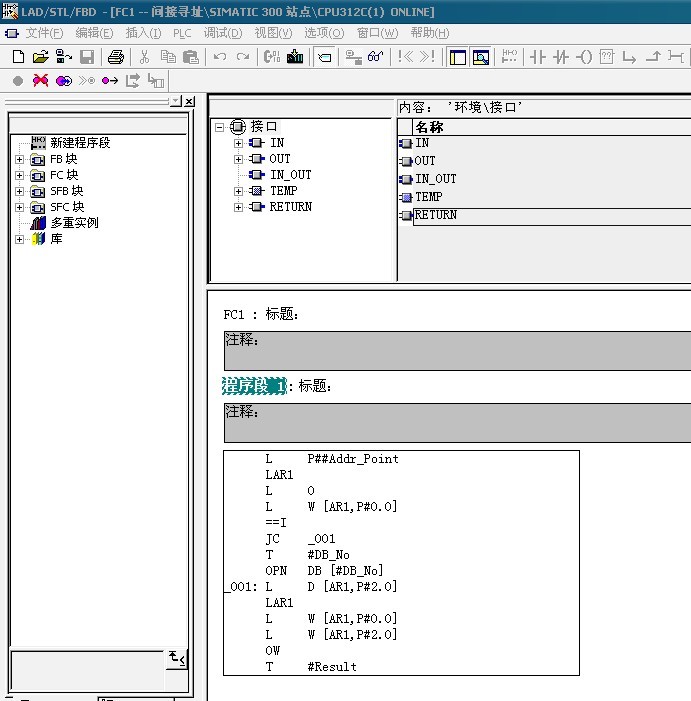Viewport: 691px width, 701px height.
Task: Click the FC1 comment field
Action: click(456, 351)
